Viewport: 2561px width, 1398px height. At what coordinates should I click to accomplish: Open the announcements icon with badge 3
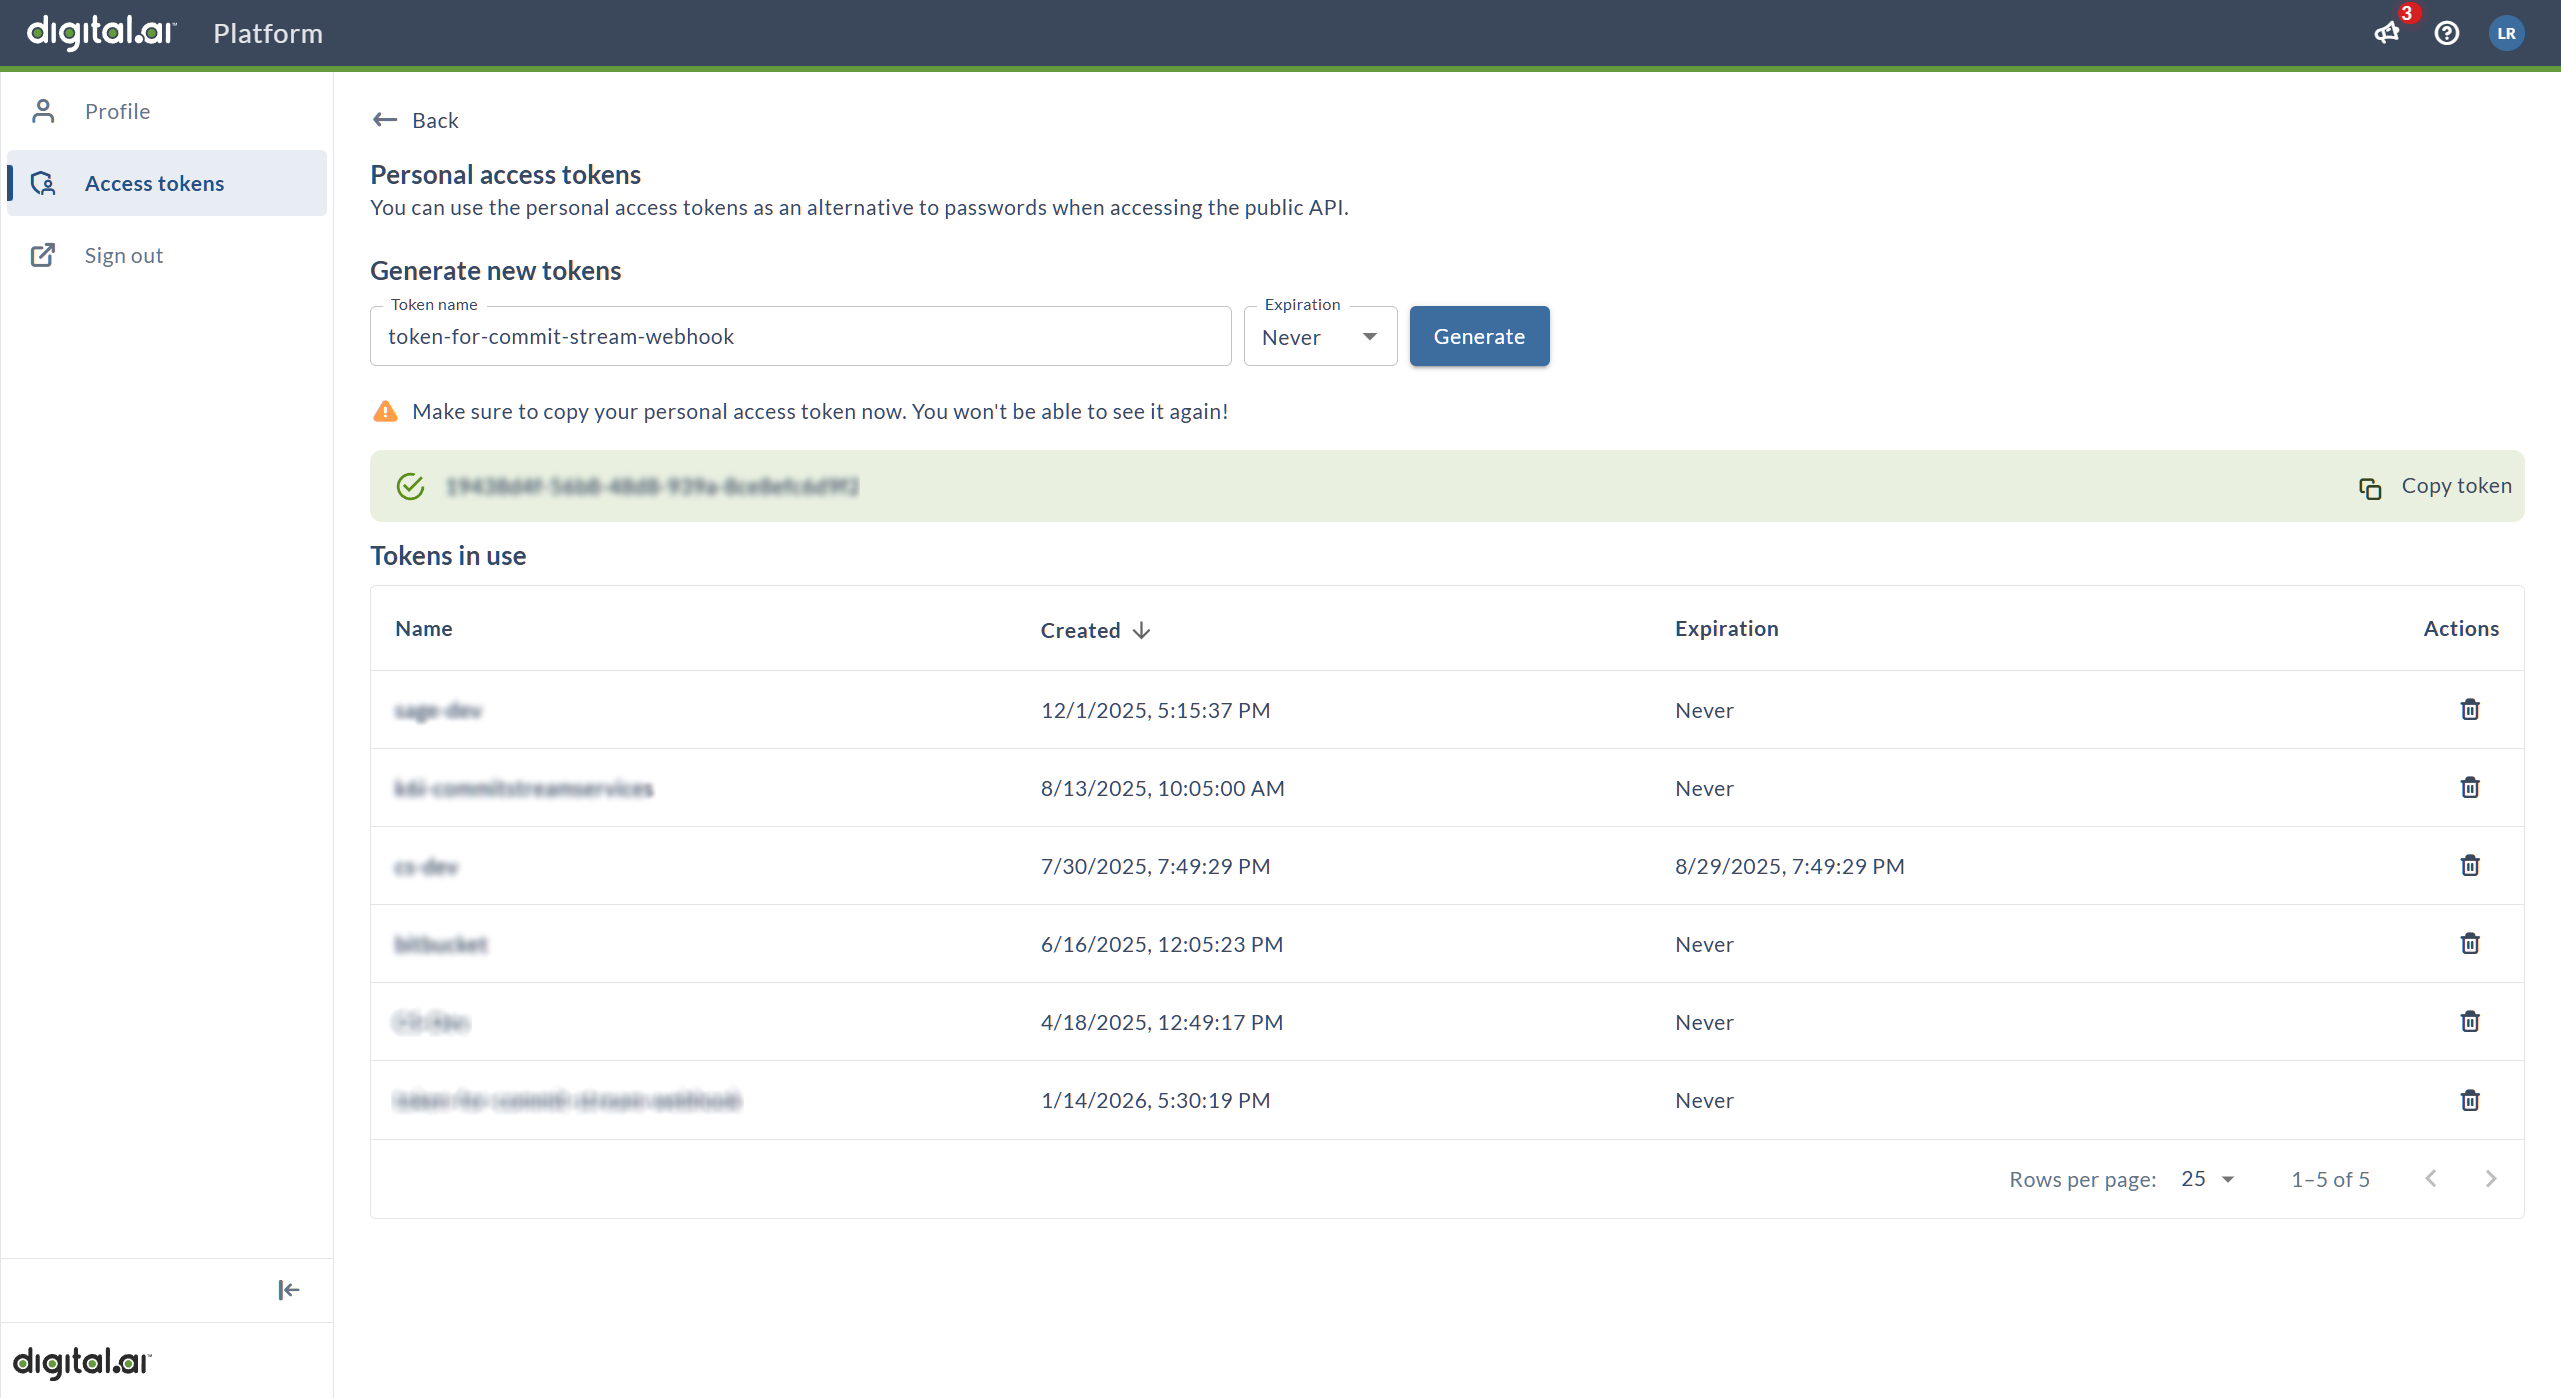tap(2387, 33)
